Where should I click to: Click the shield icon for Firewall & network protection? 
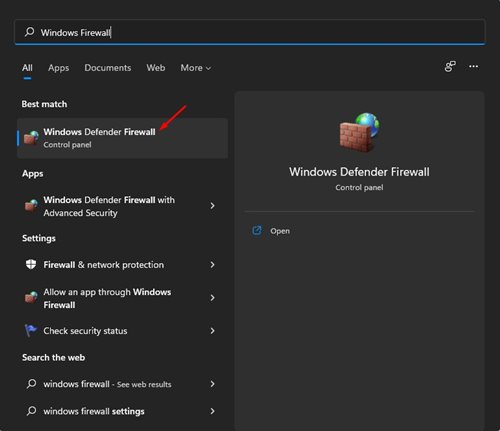[x=31, y=265]
